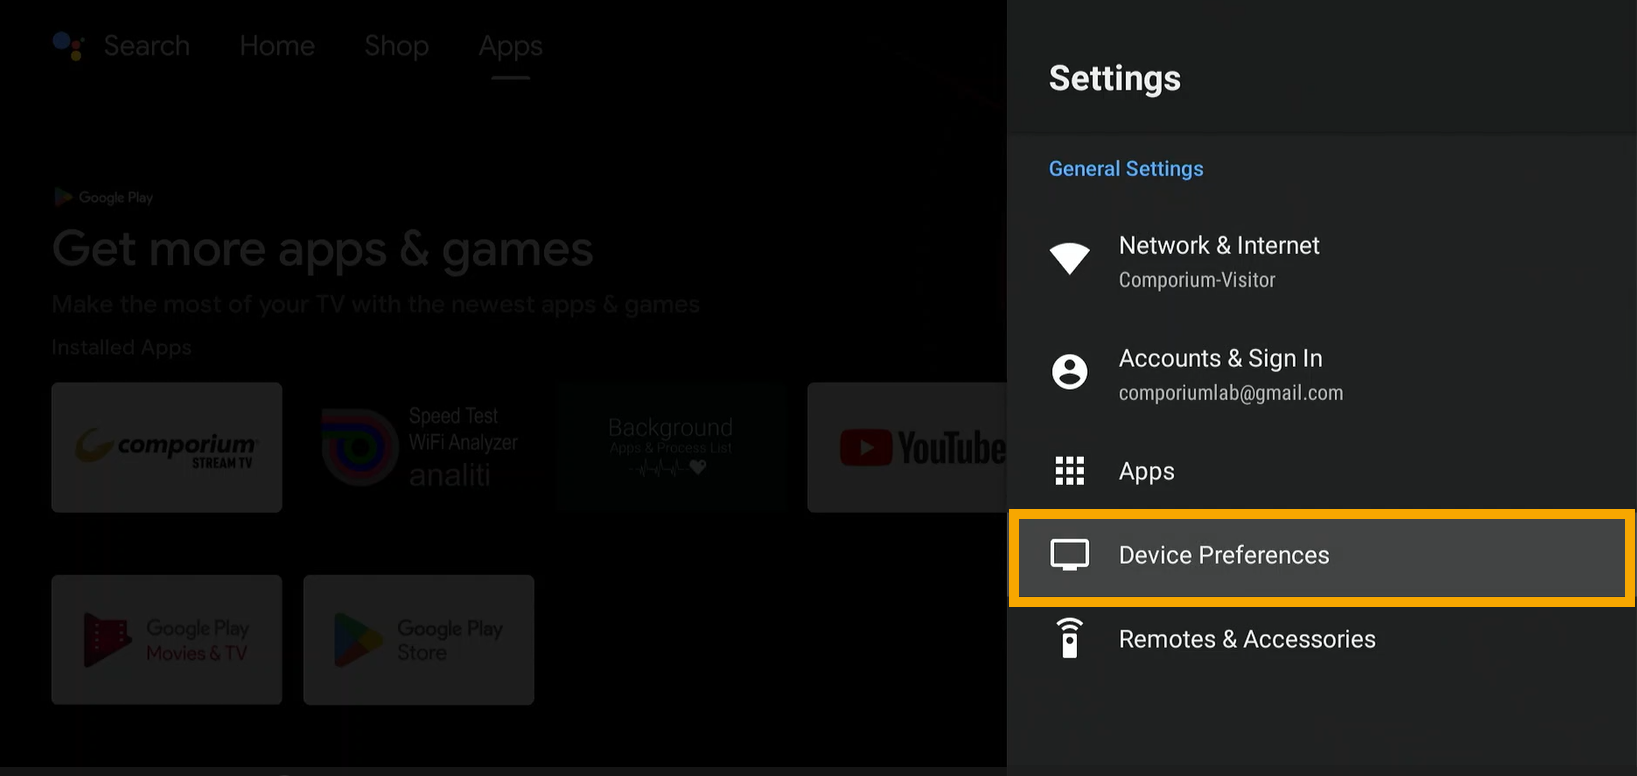Screen dimensions: 1637x776
Task: Click the Comporium-Visitor network name
Action: (x=1197, y=280)
